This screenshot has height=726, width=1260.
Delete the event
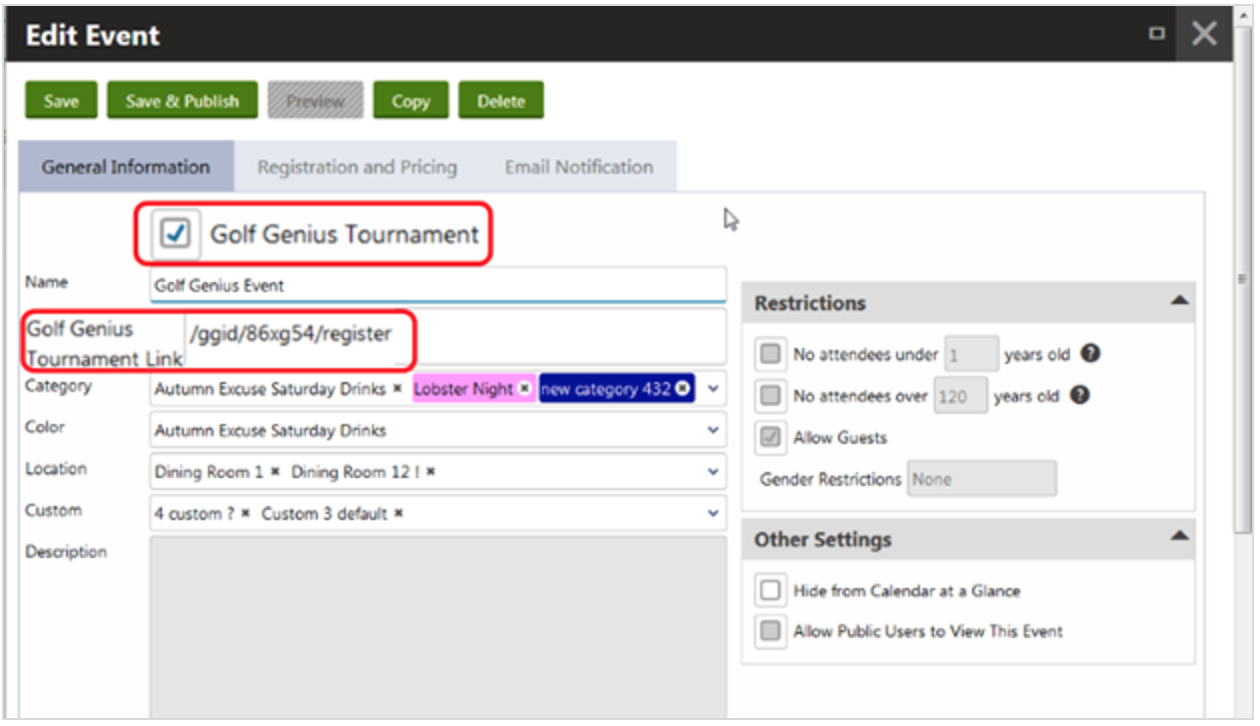pos(501,101)
